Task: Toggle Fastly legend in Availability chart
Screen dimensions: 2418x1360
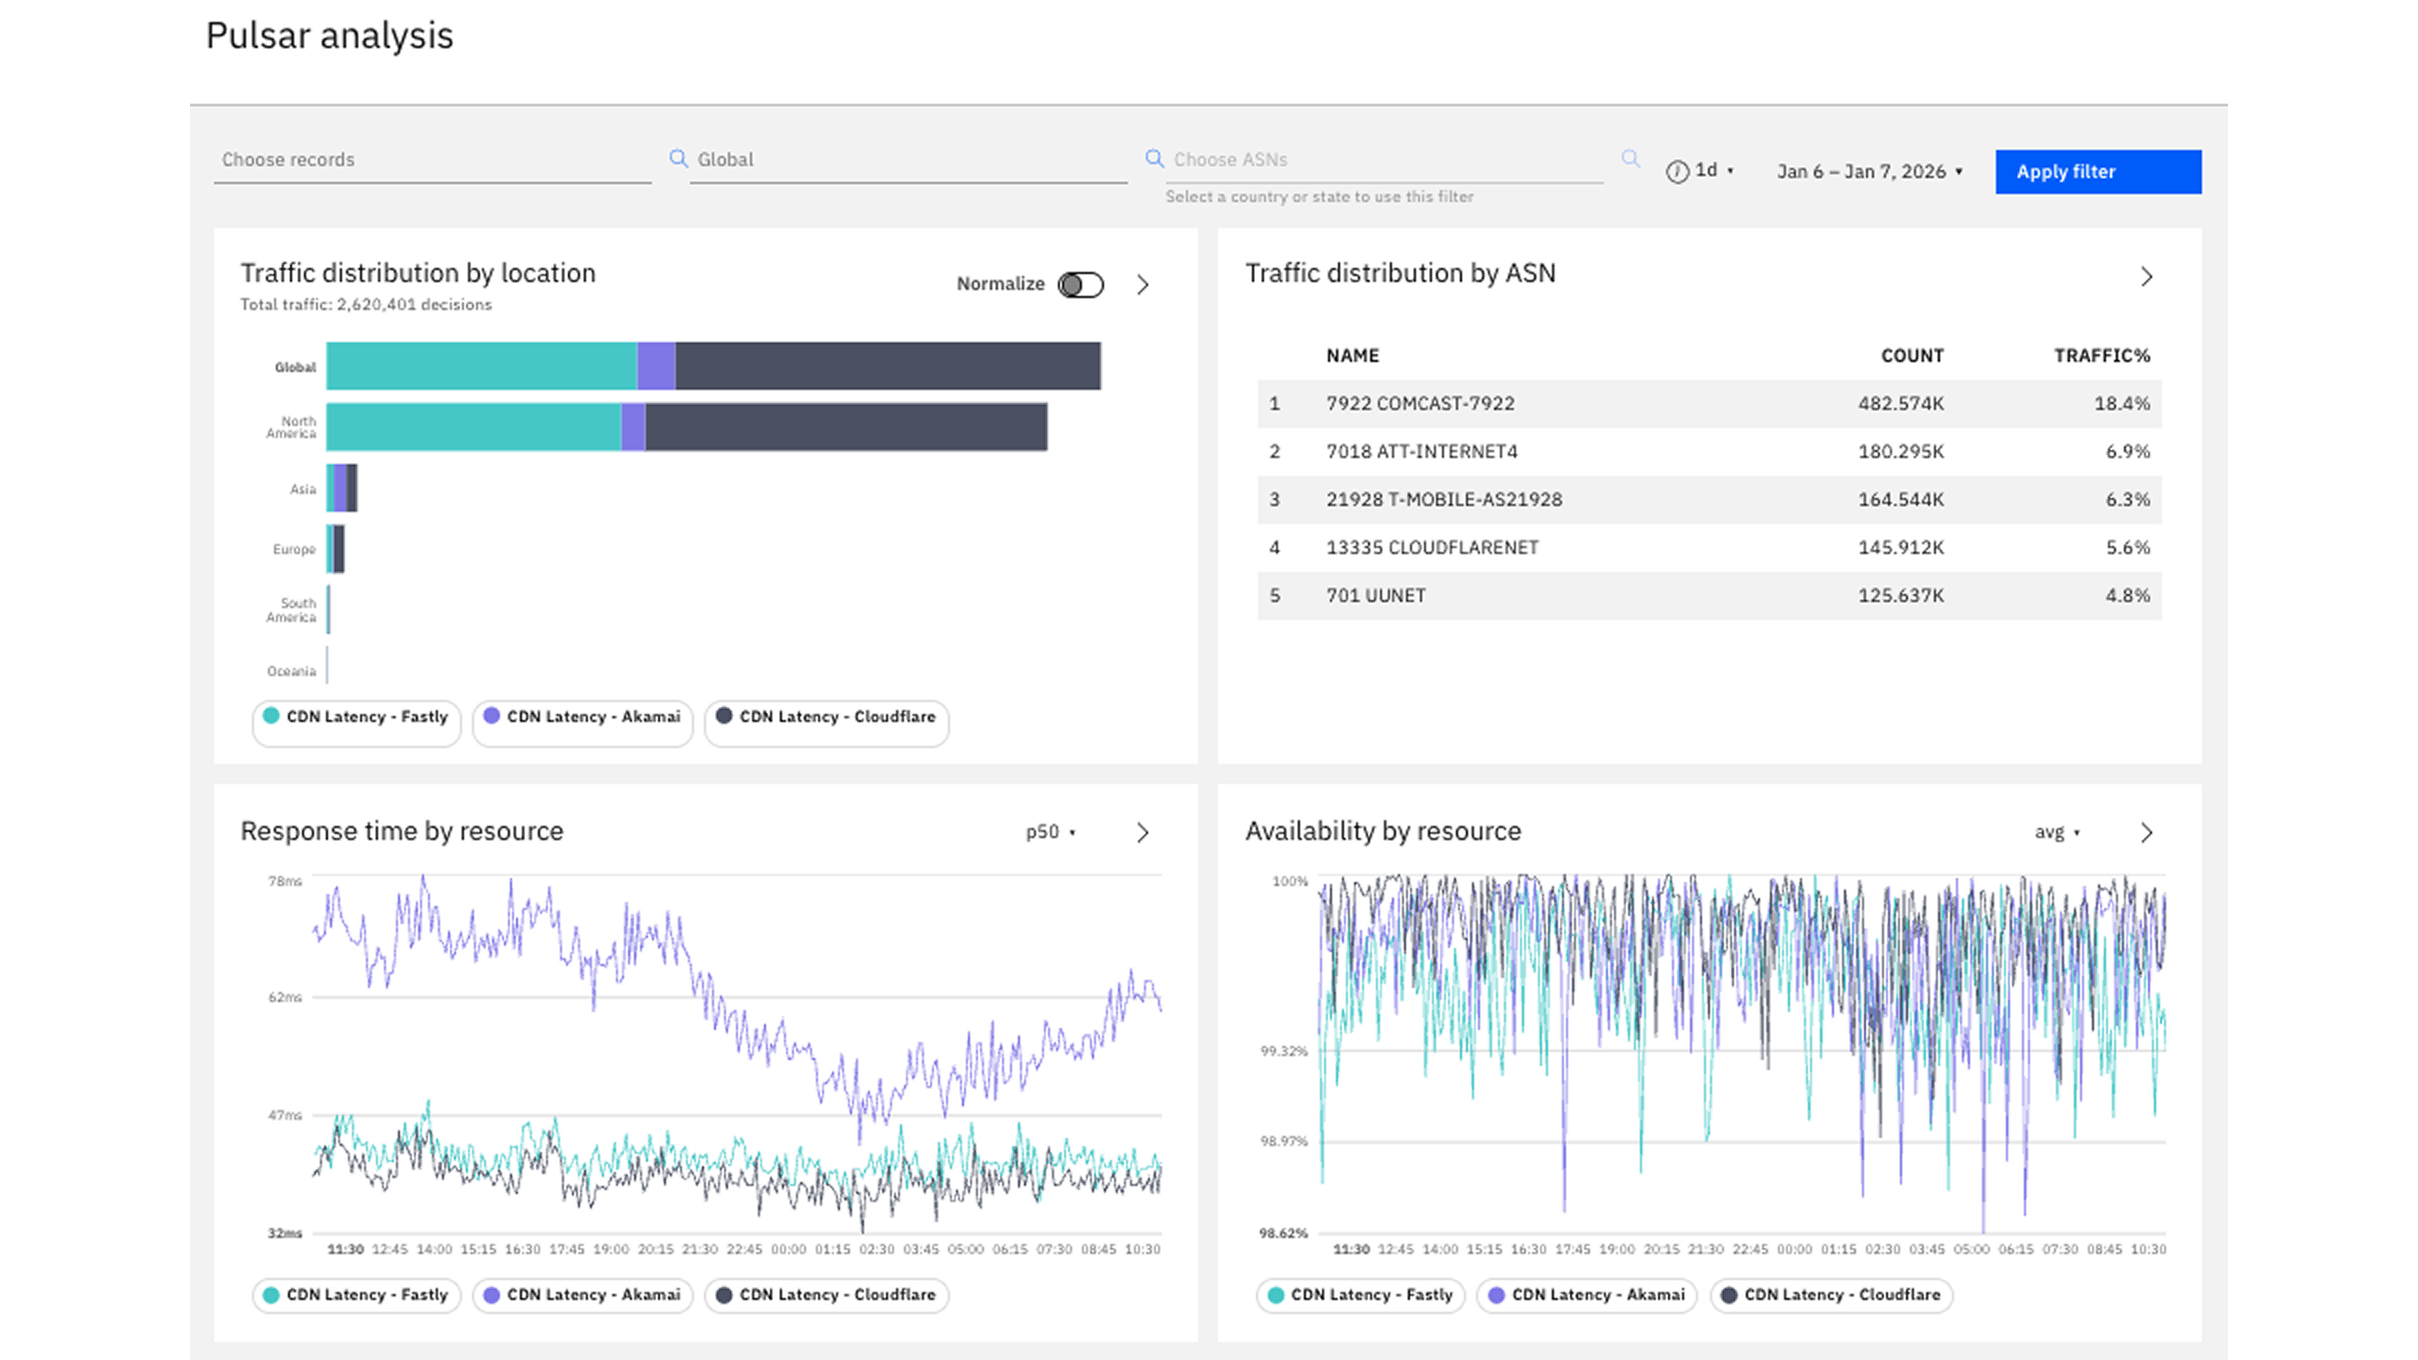Action: click(1360, 1295)
